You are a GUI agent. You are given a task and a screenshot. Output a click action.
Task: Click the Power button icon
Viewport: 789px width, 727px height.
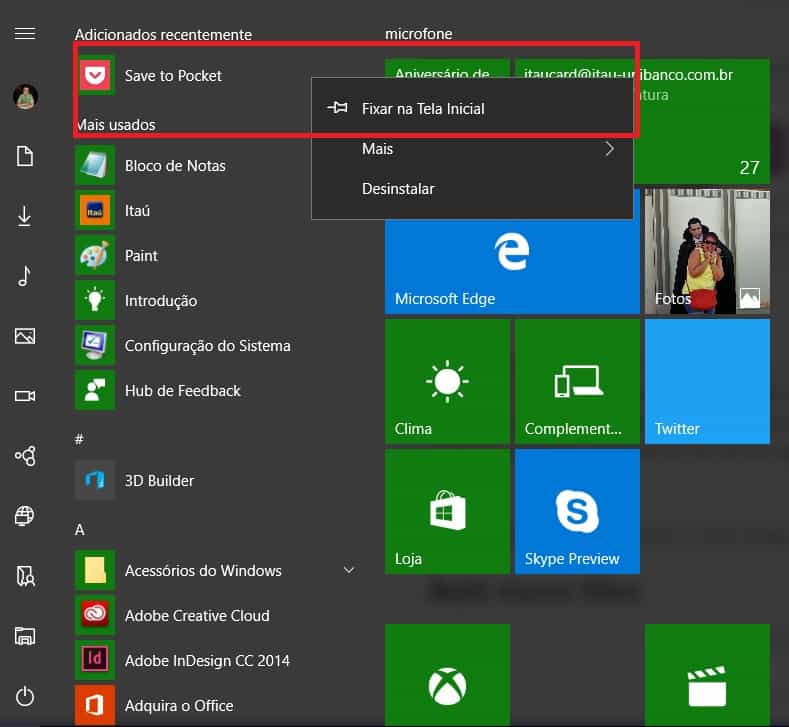[25, 696]
